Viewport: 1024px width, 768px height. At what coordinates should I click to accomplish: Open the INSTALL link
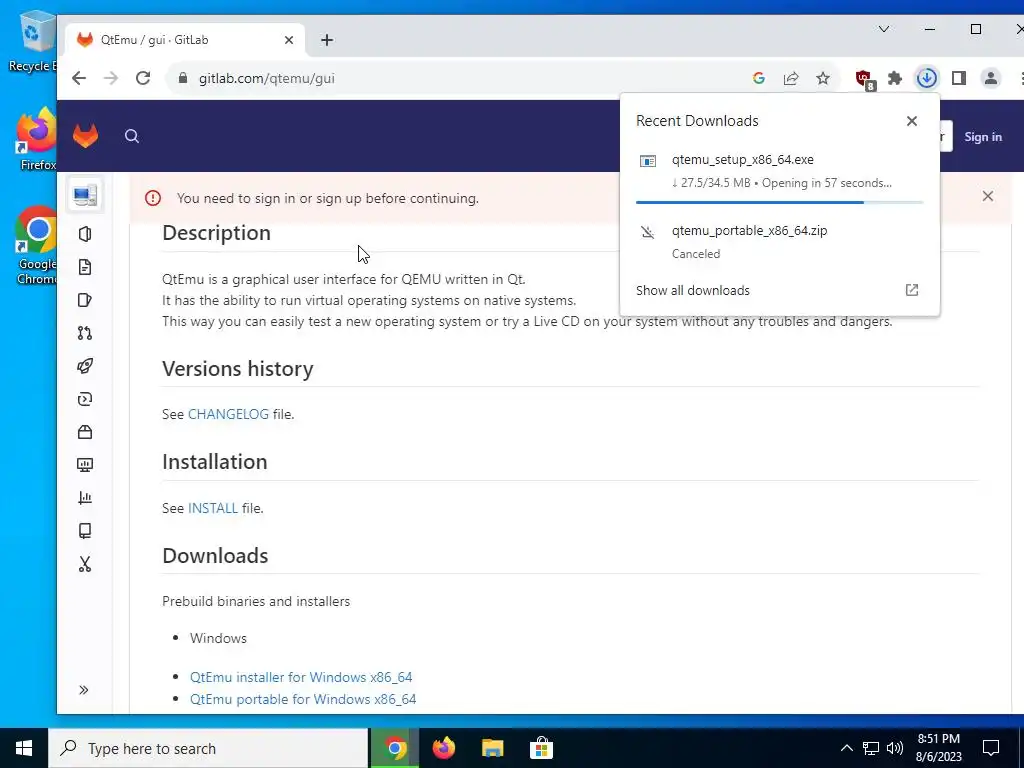(x=213, y=508)
